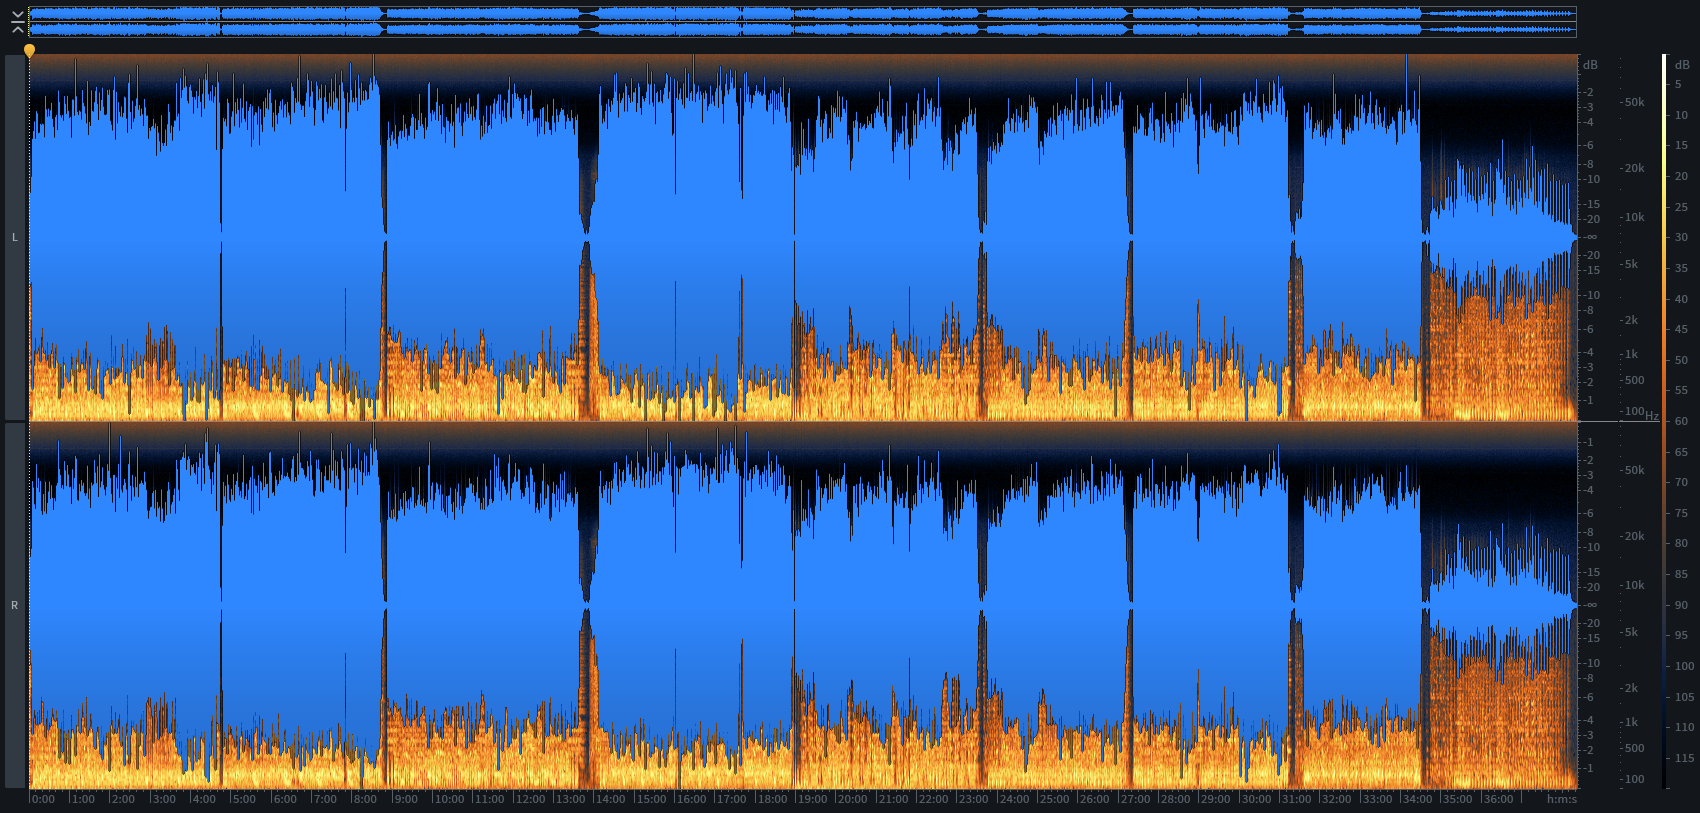Click the dB label above the amplitude scale
The width and height of the screenshot is (1700, 813).
(1590, 65)
